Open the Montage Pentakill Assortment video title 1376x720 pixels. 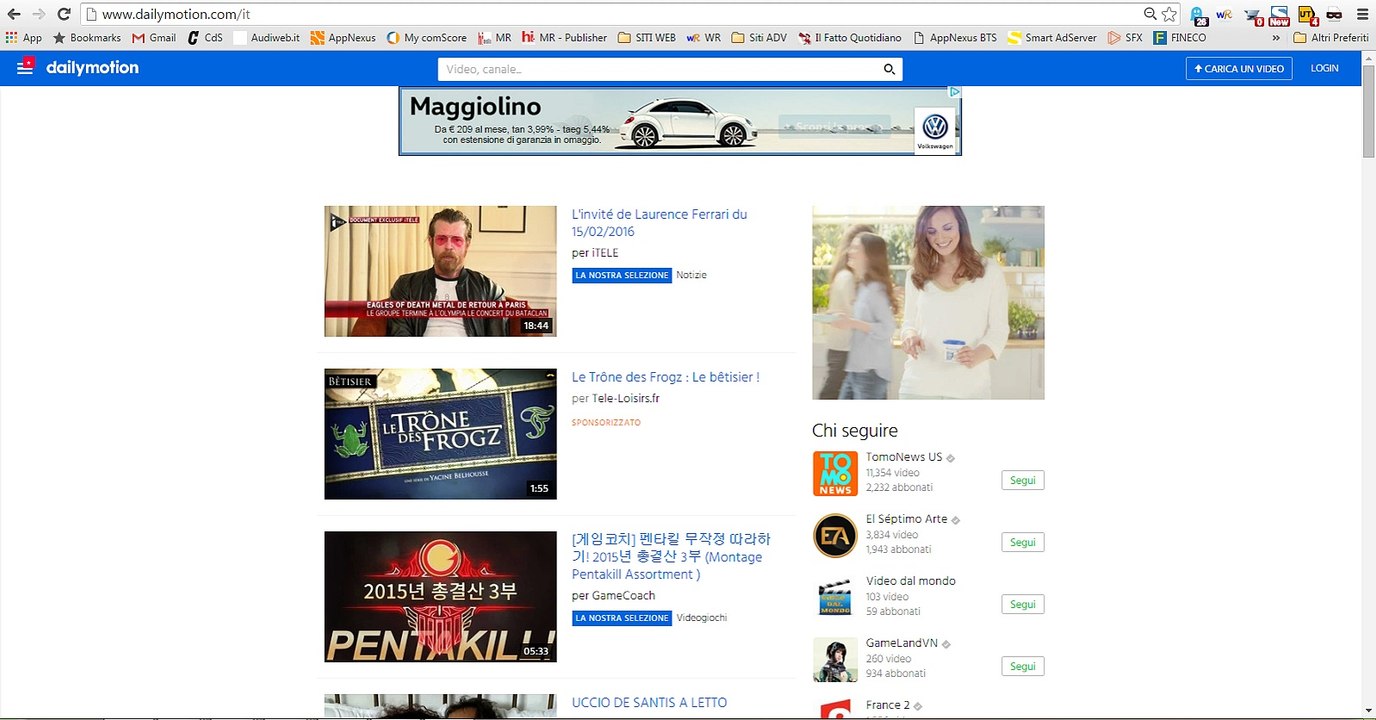[671, 557]
